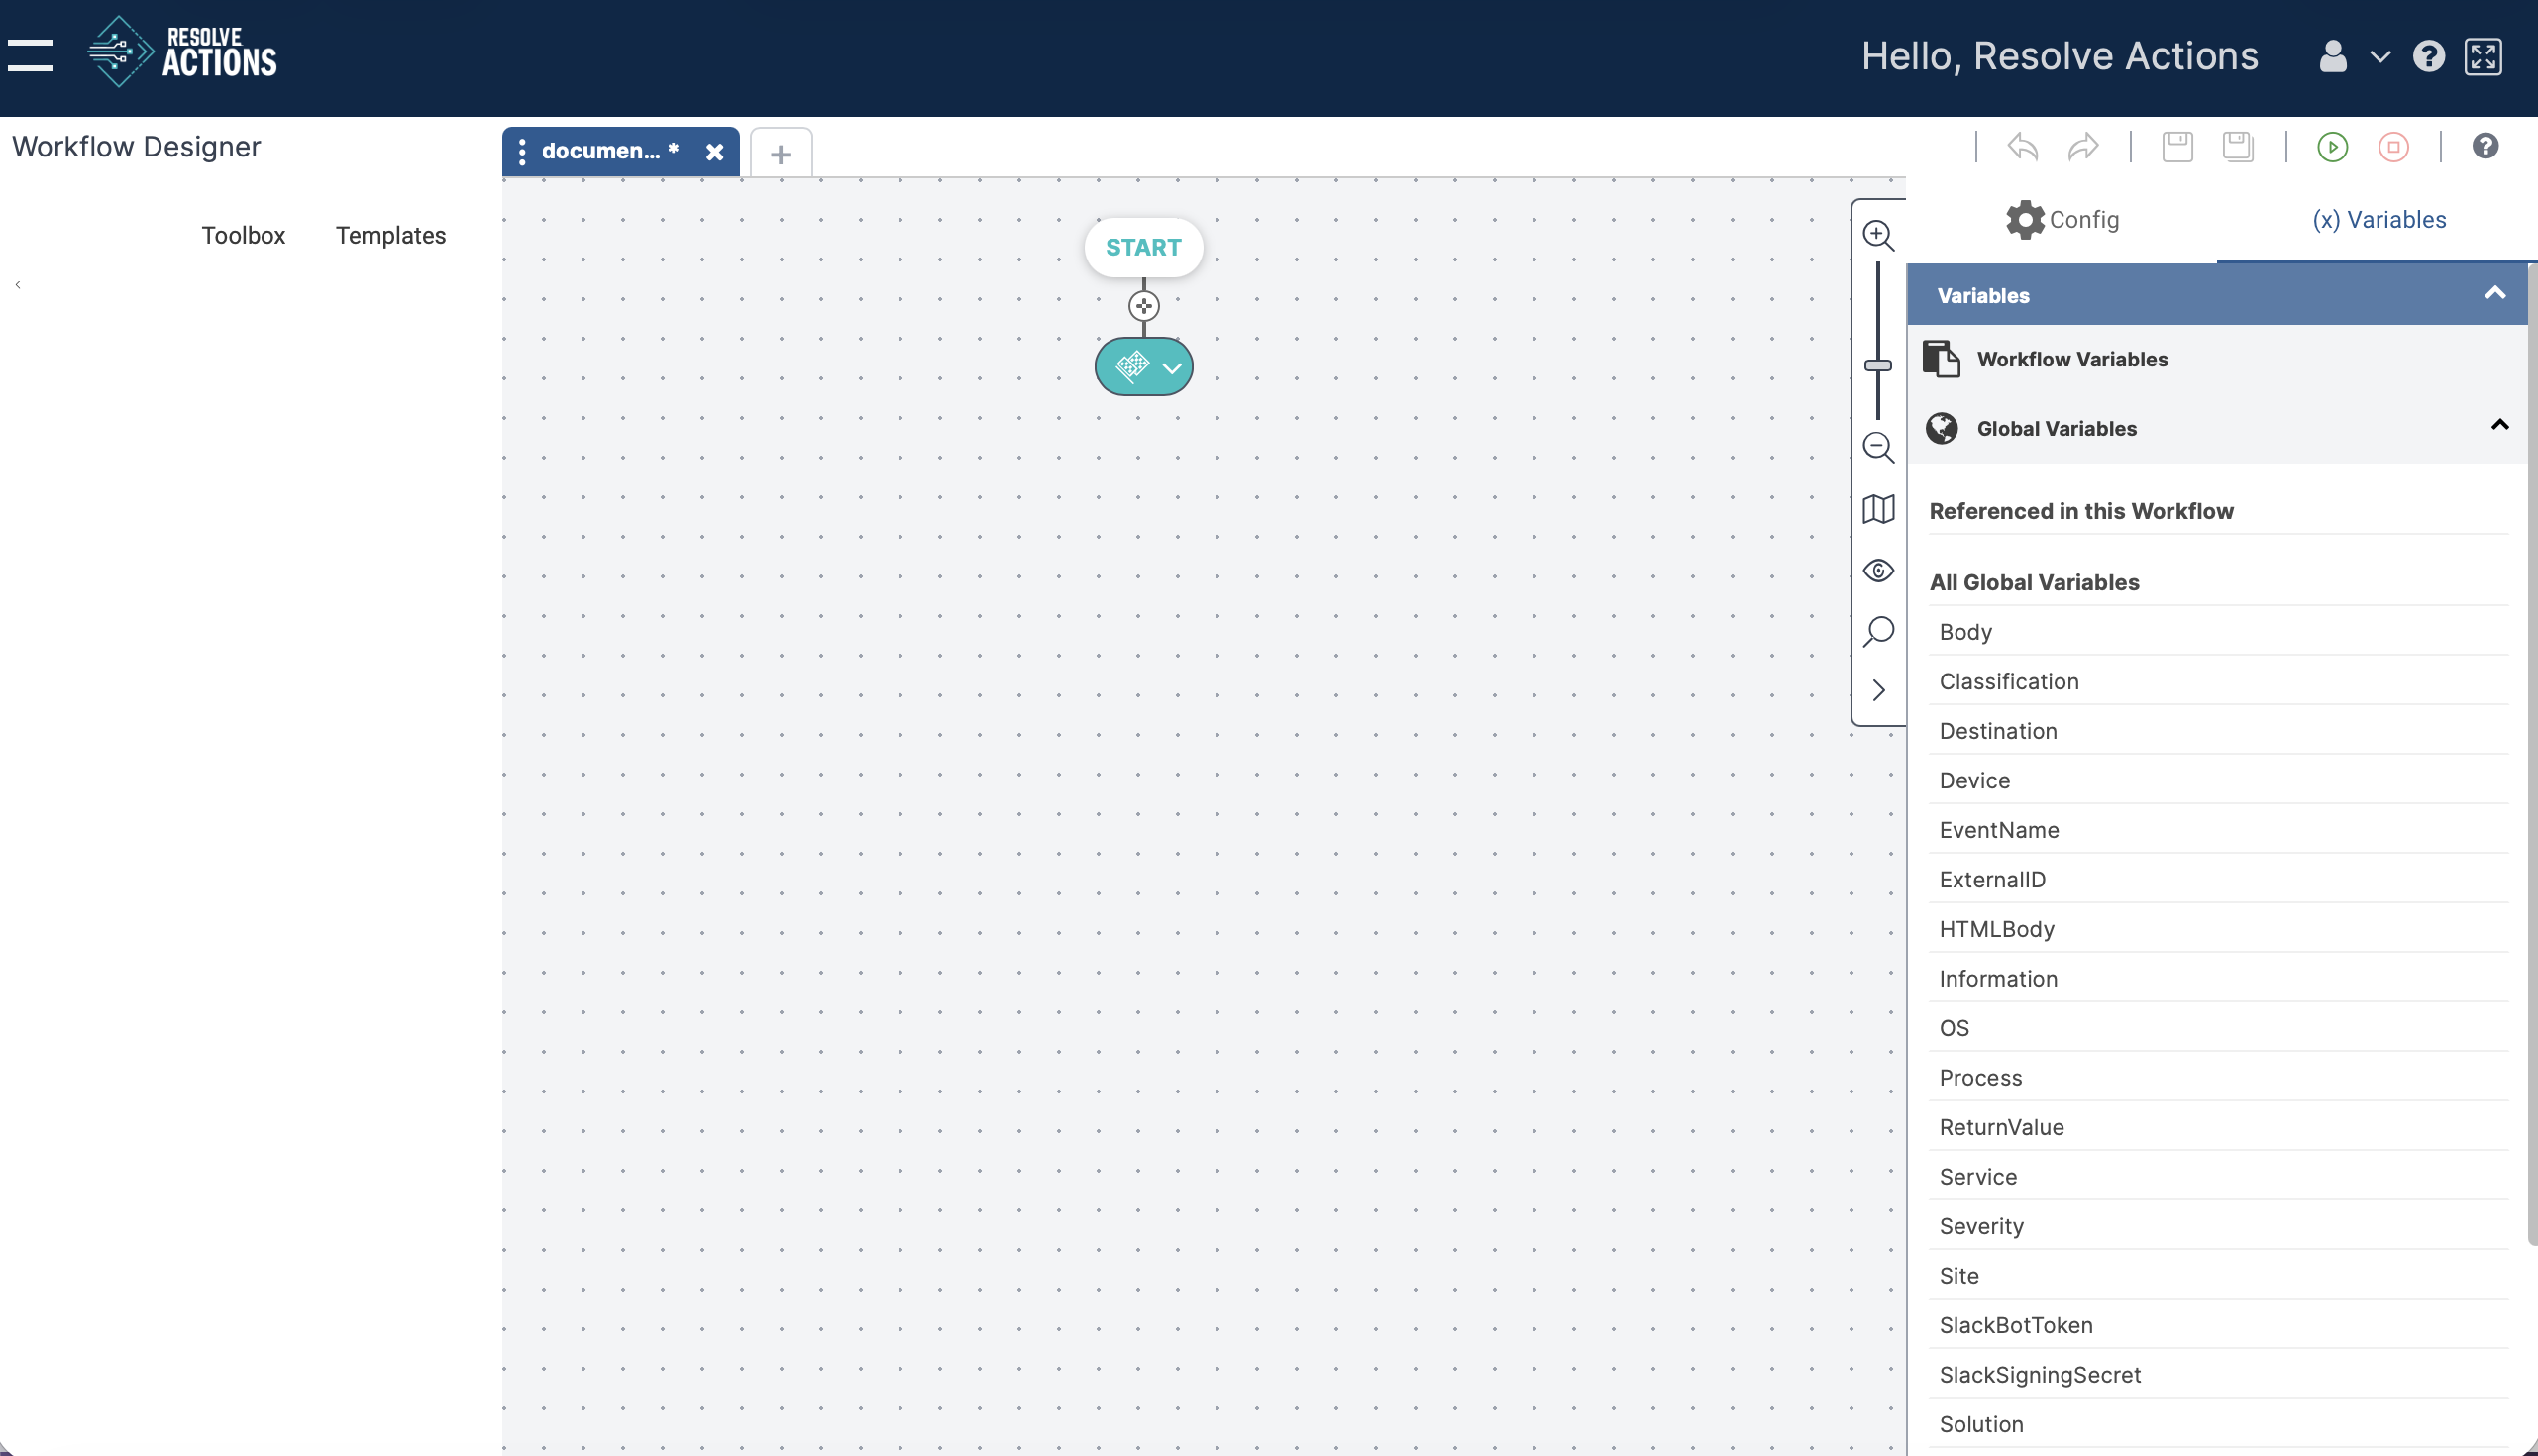Open the end node's dropdown chevron
This screenshot has height=1456, width=2538.
click(x=1171, y=368)
